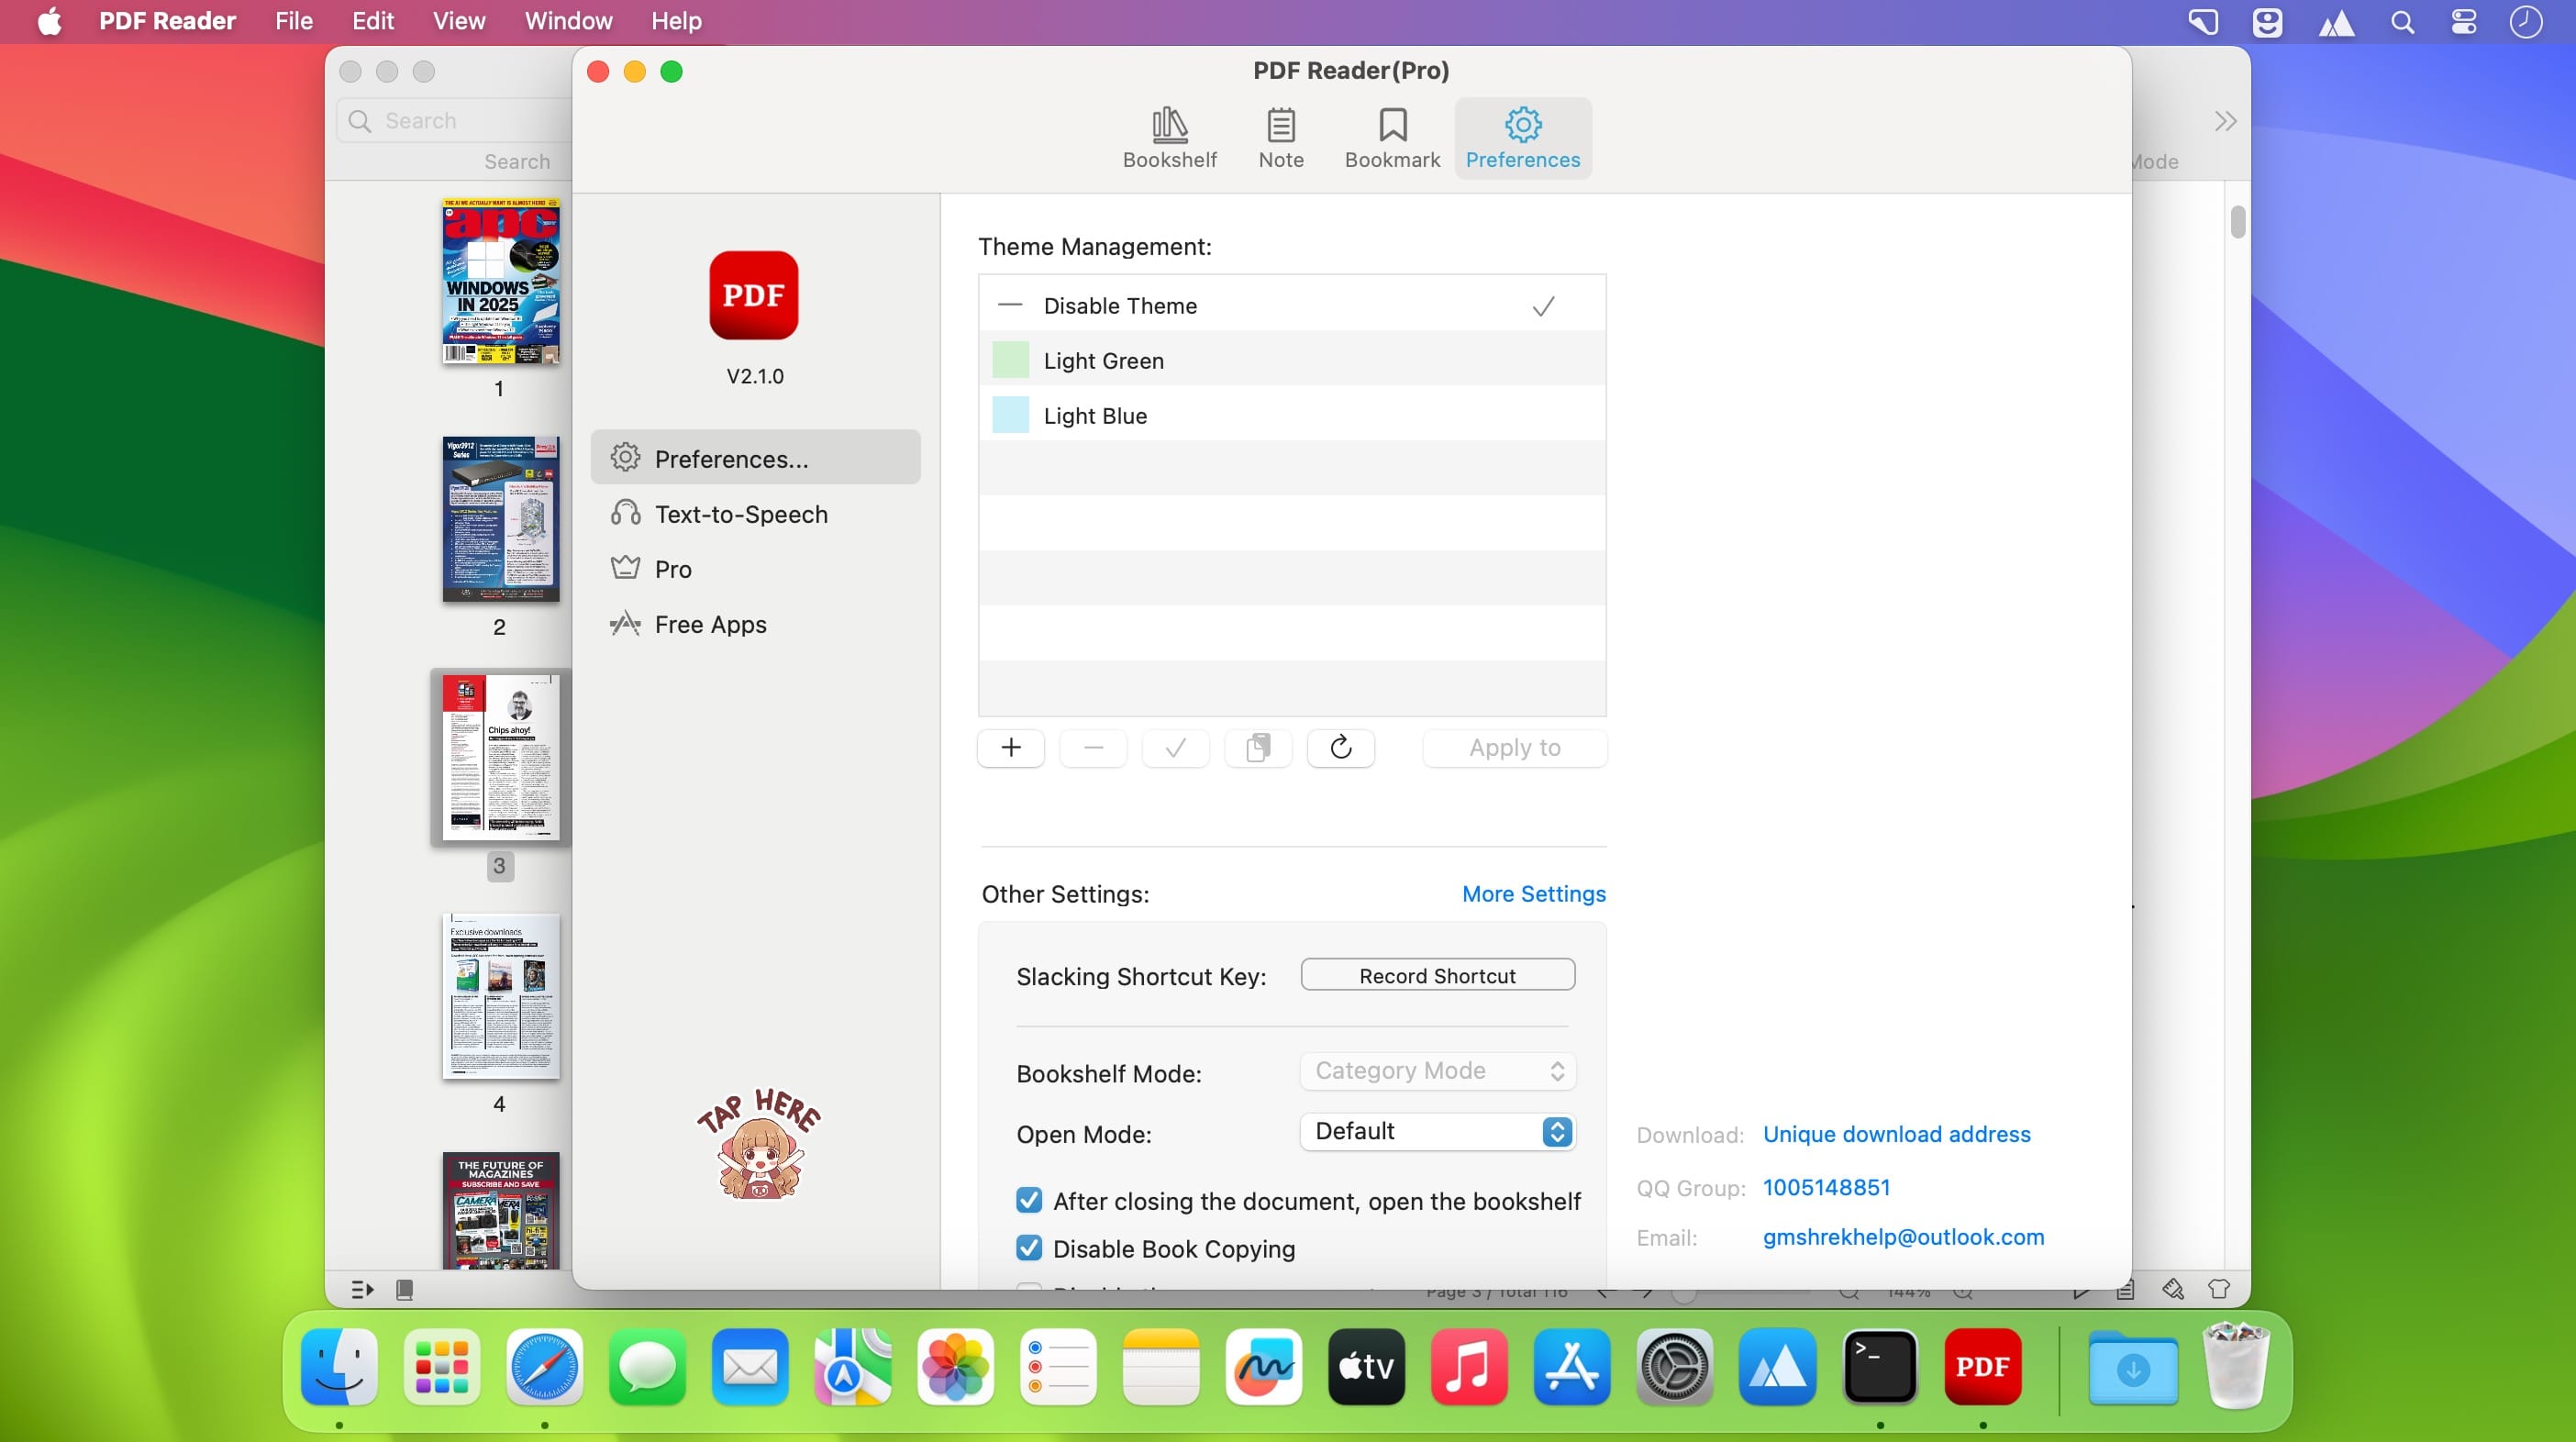The width and height of the screenshot is (2576, 1442).
Task: Open Freeform from the Dock
Action: [x=1264, y=1366]
